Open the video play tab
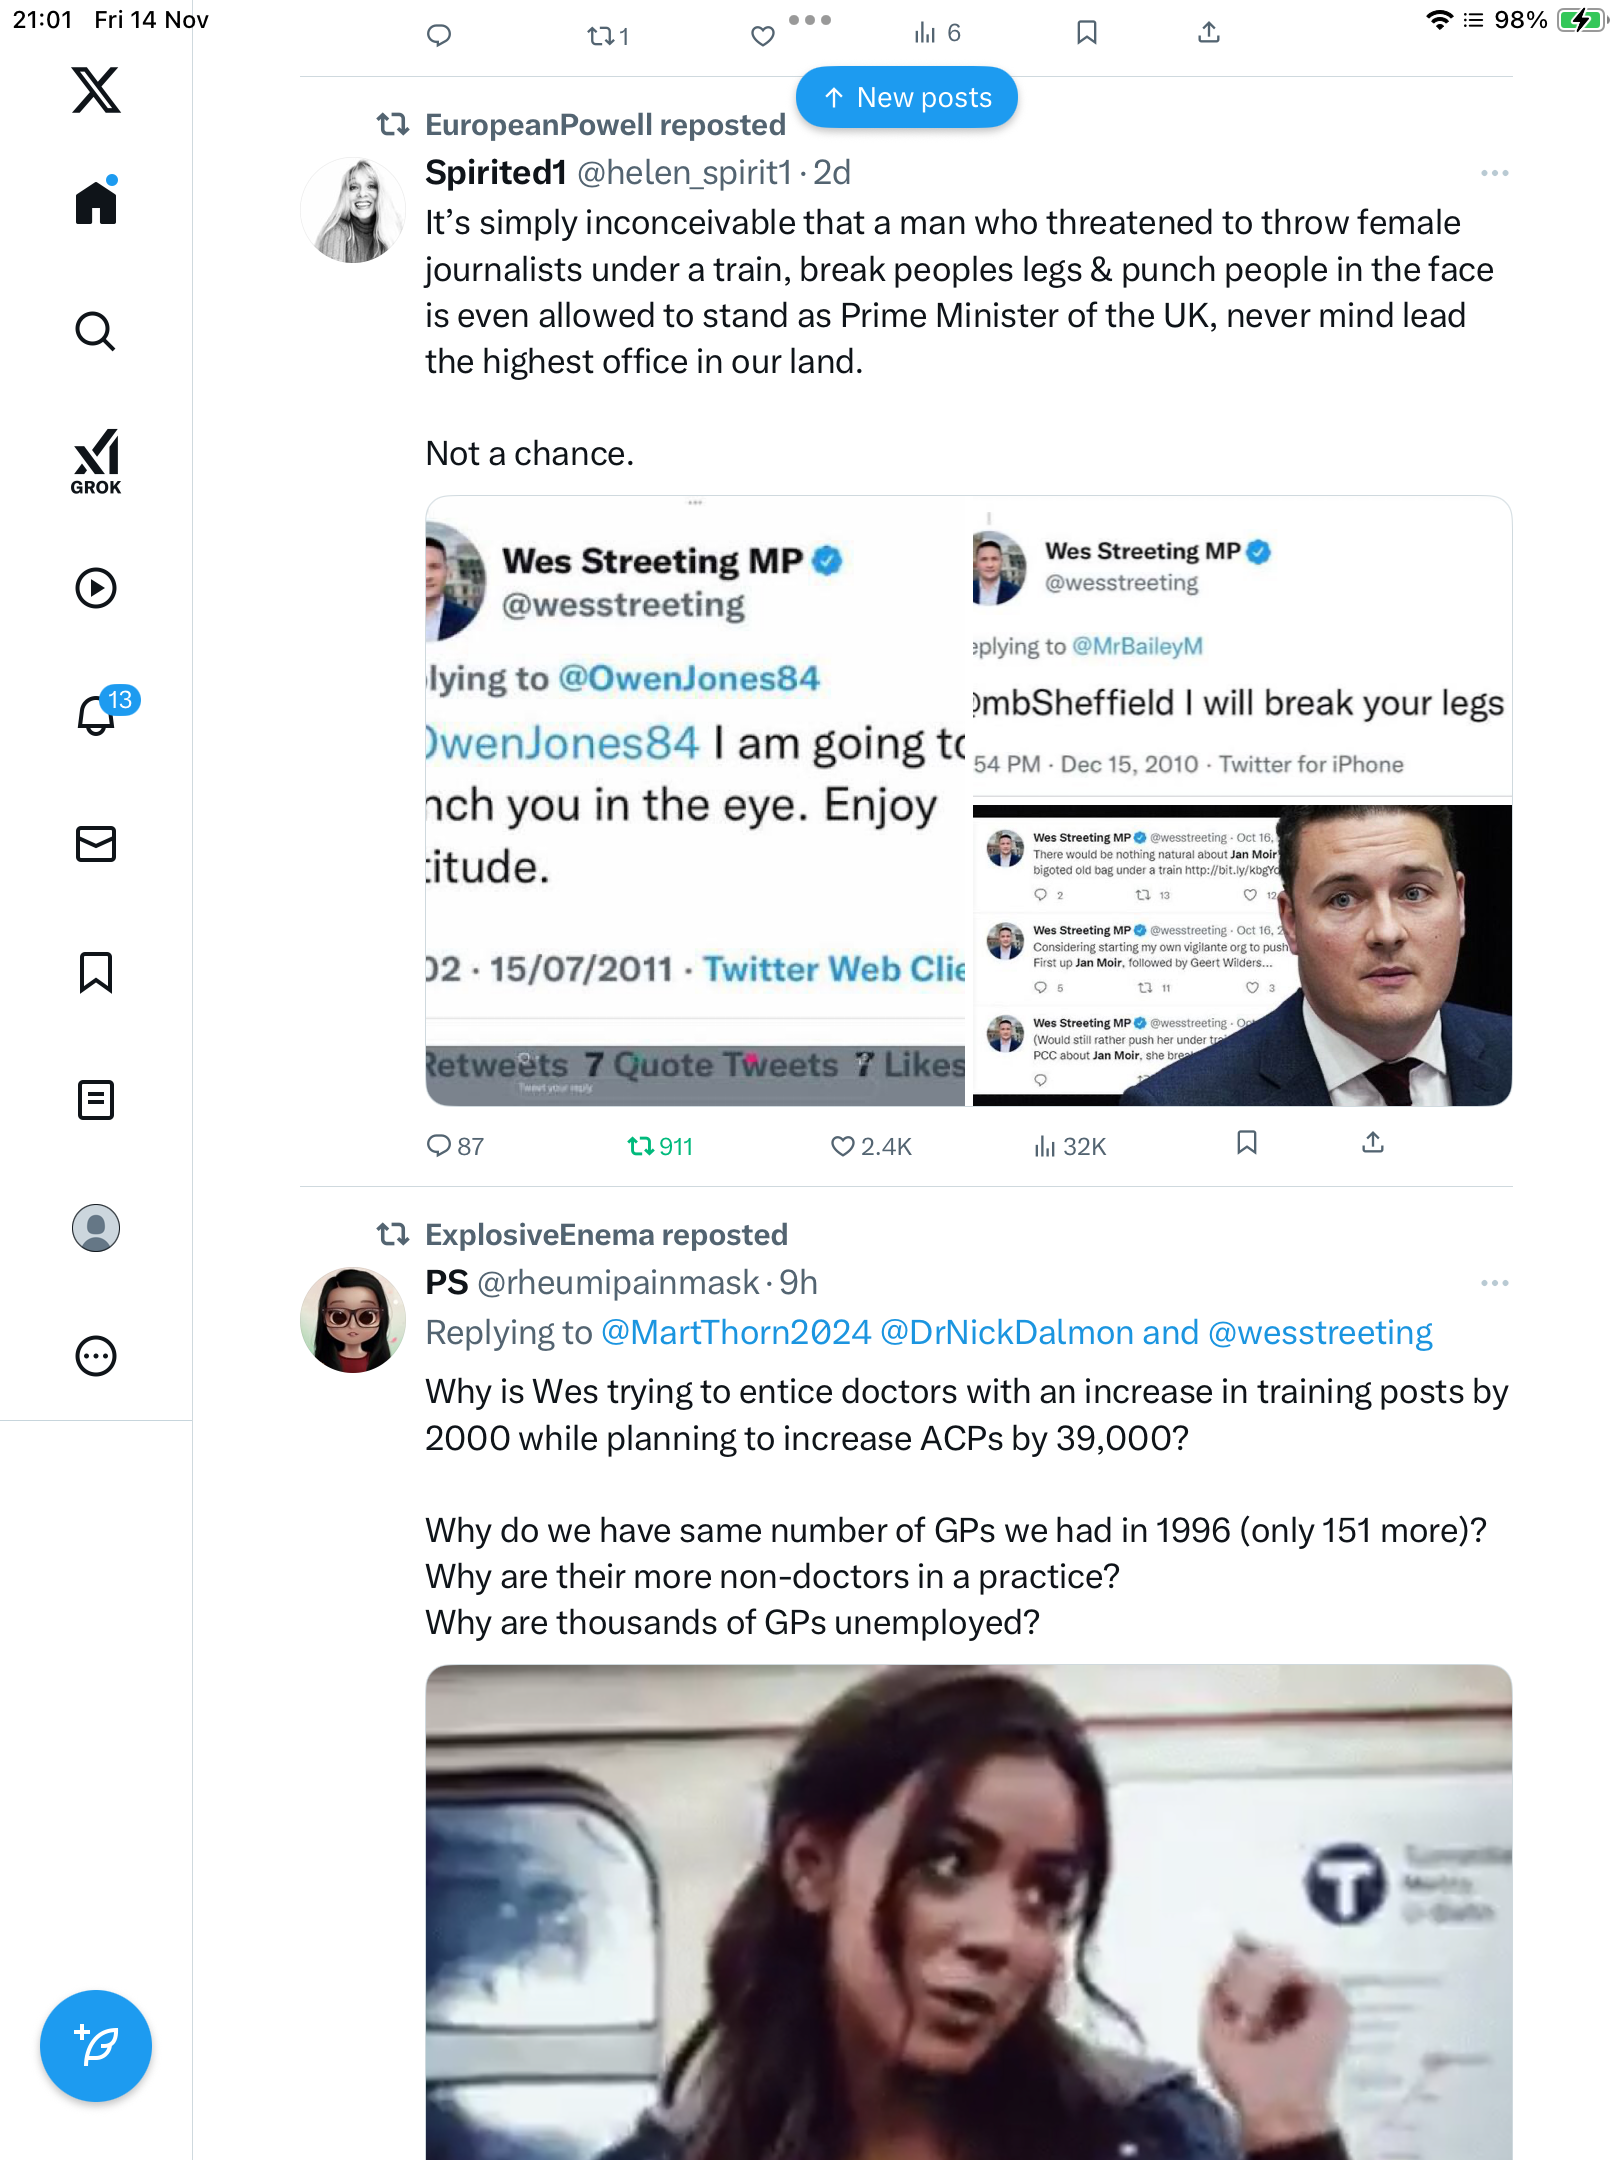 click(x=96, y=588)
